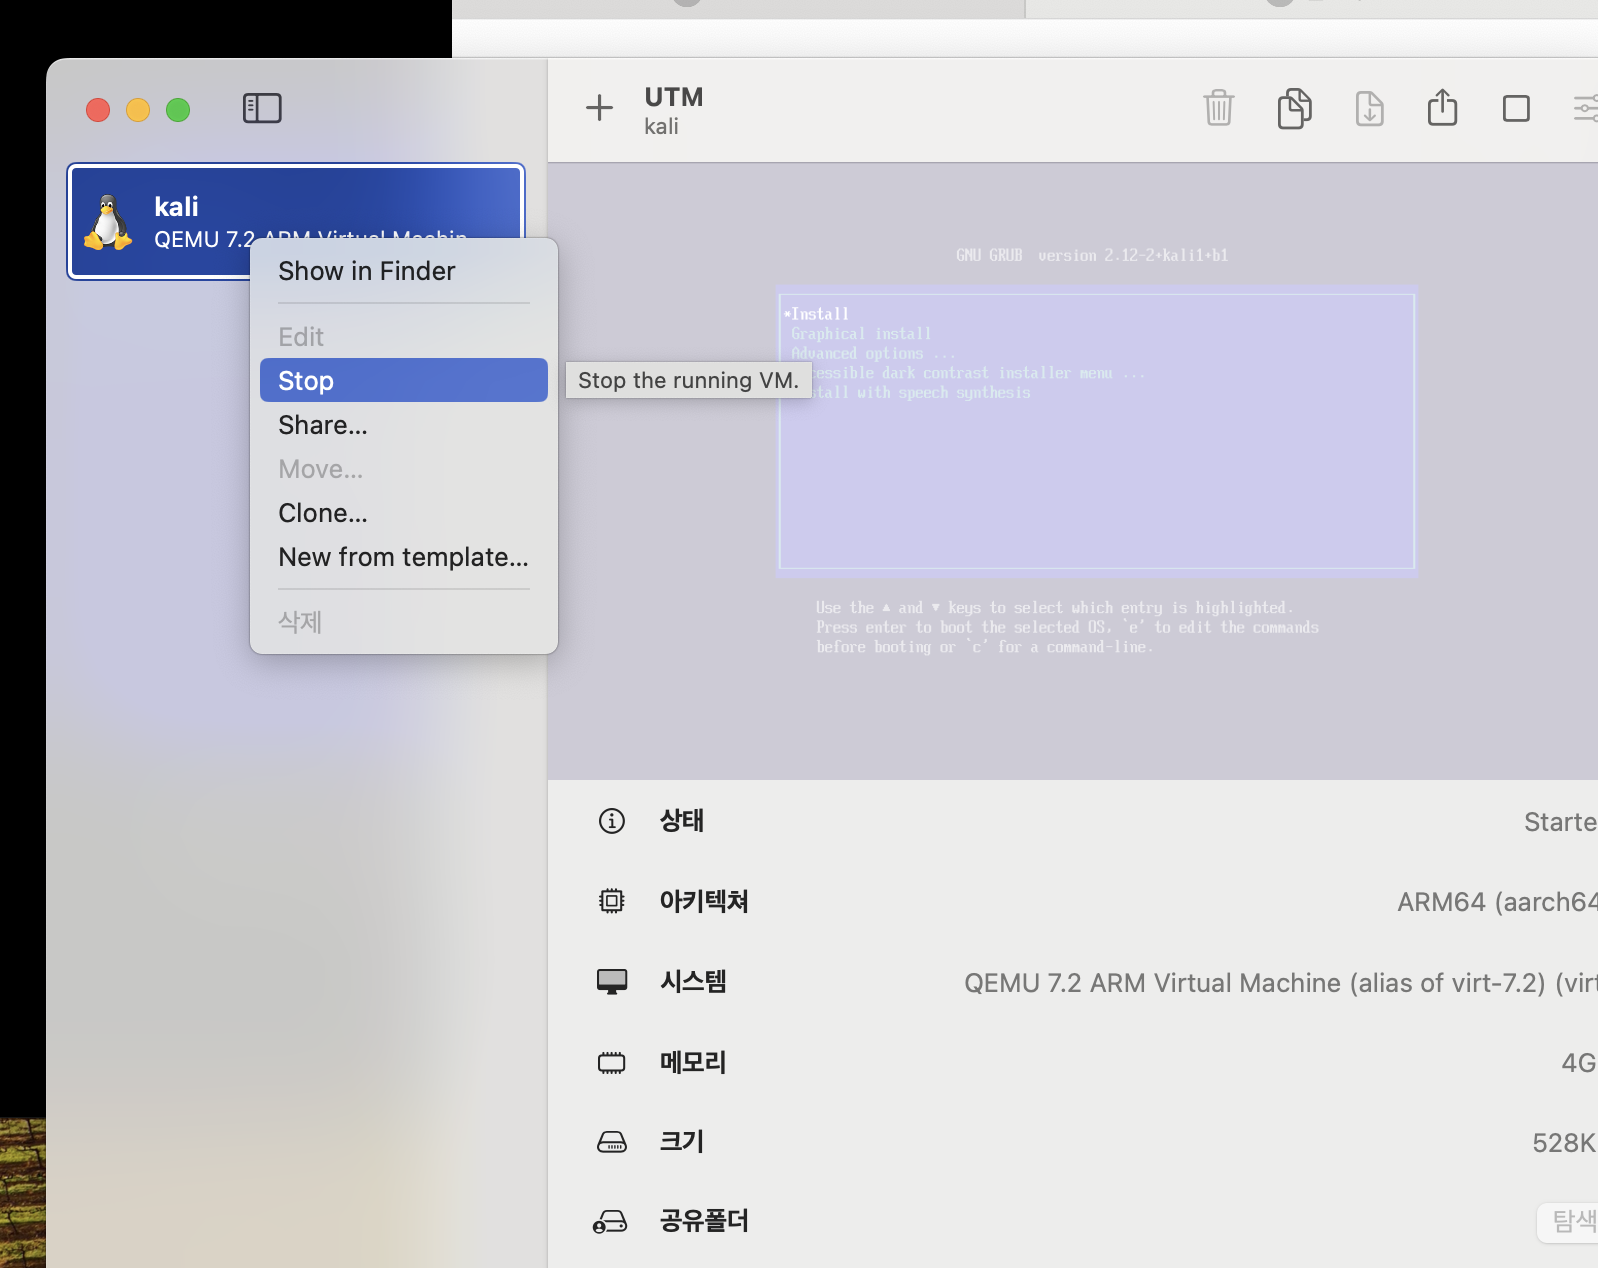
Task: Select the kali VM in sidebar
Action: (x=296, y=221)
